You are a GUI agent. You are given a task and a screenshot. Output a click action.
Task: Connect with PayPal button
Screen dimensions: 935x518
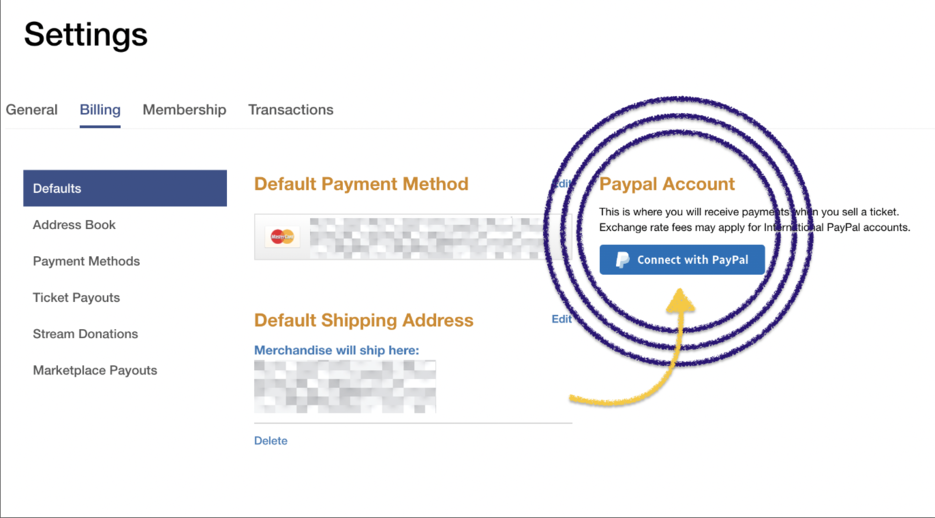pyautogui.click(x=682, y=260)
